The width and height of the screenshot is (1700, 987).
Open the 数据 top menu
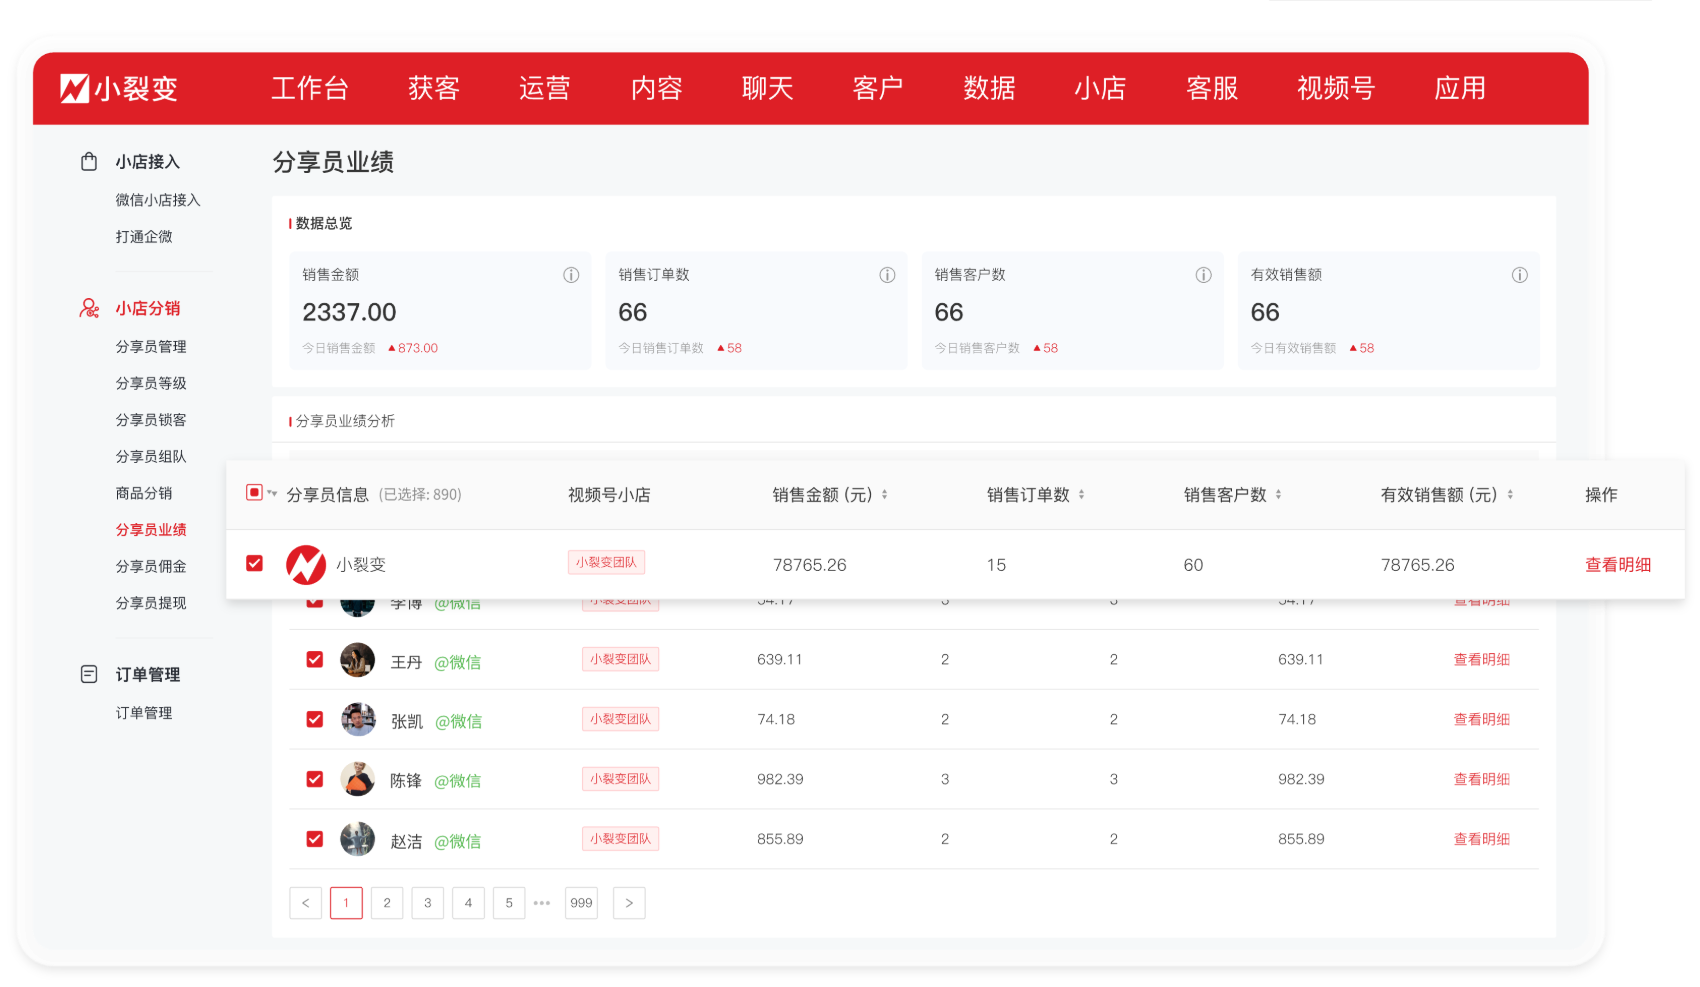(990, 88)
